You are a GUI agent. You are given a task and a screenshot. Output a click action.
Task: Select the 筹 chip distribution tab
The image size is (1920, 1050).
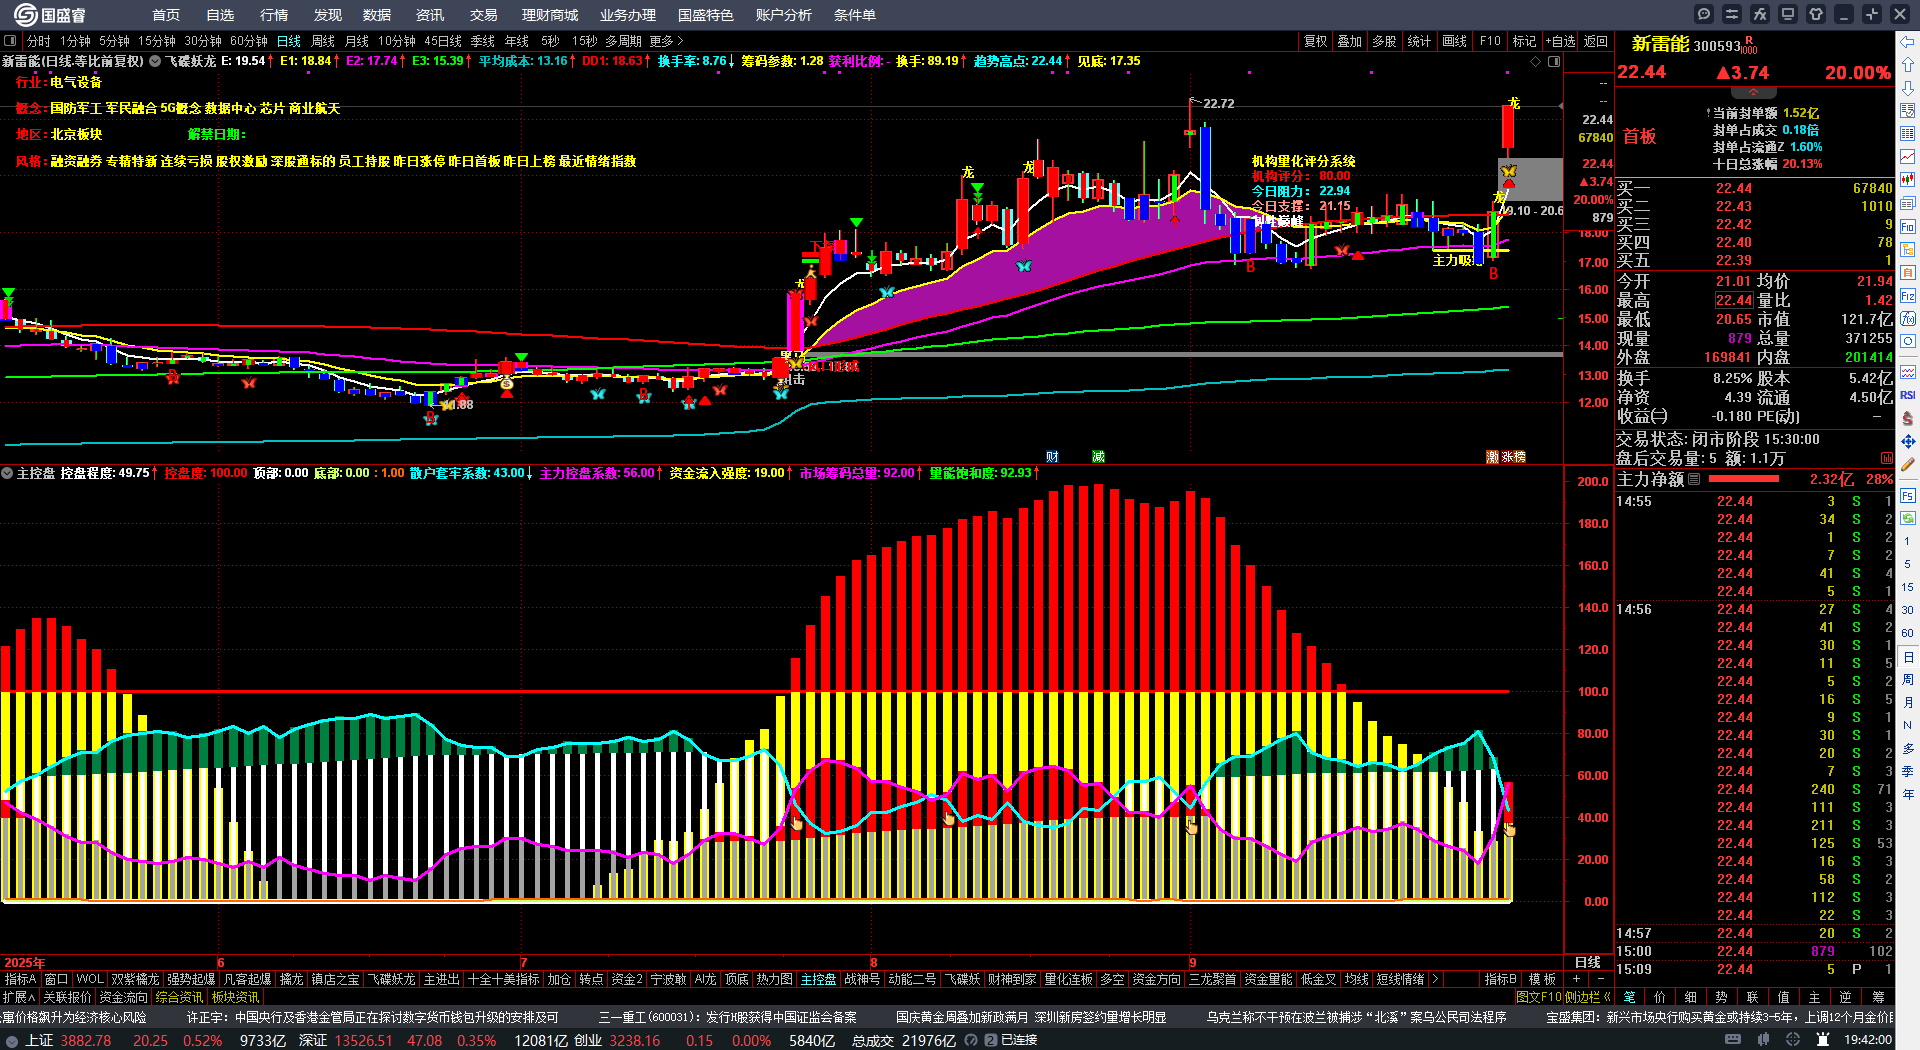tap(1878, 997)
